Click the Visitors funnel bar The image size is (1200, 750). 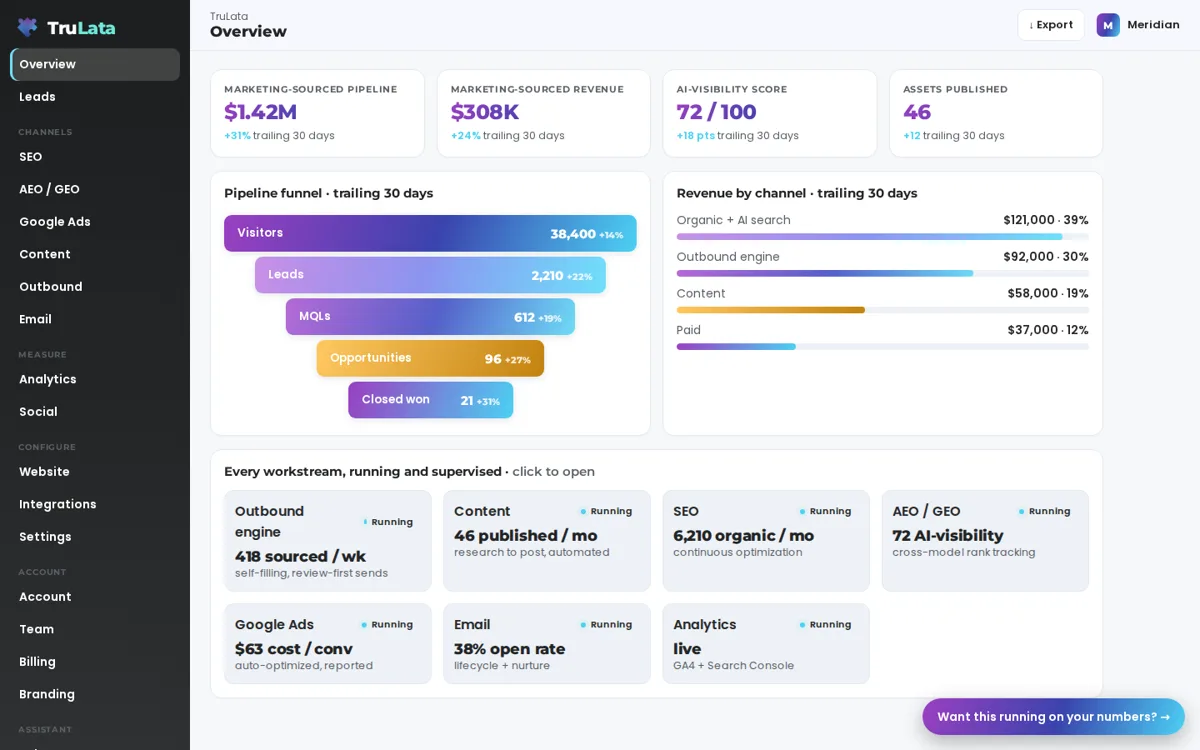(430, 233)
